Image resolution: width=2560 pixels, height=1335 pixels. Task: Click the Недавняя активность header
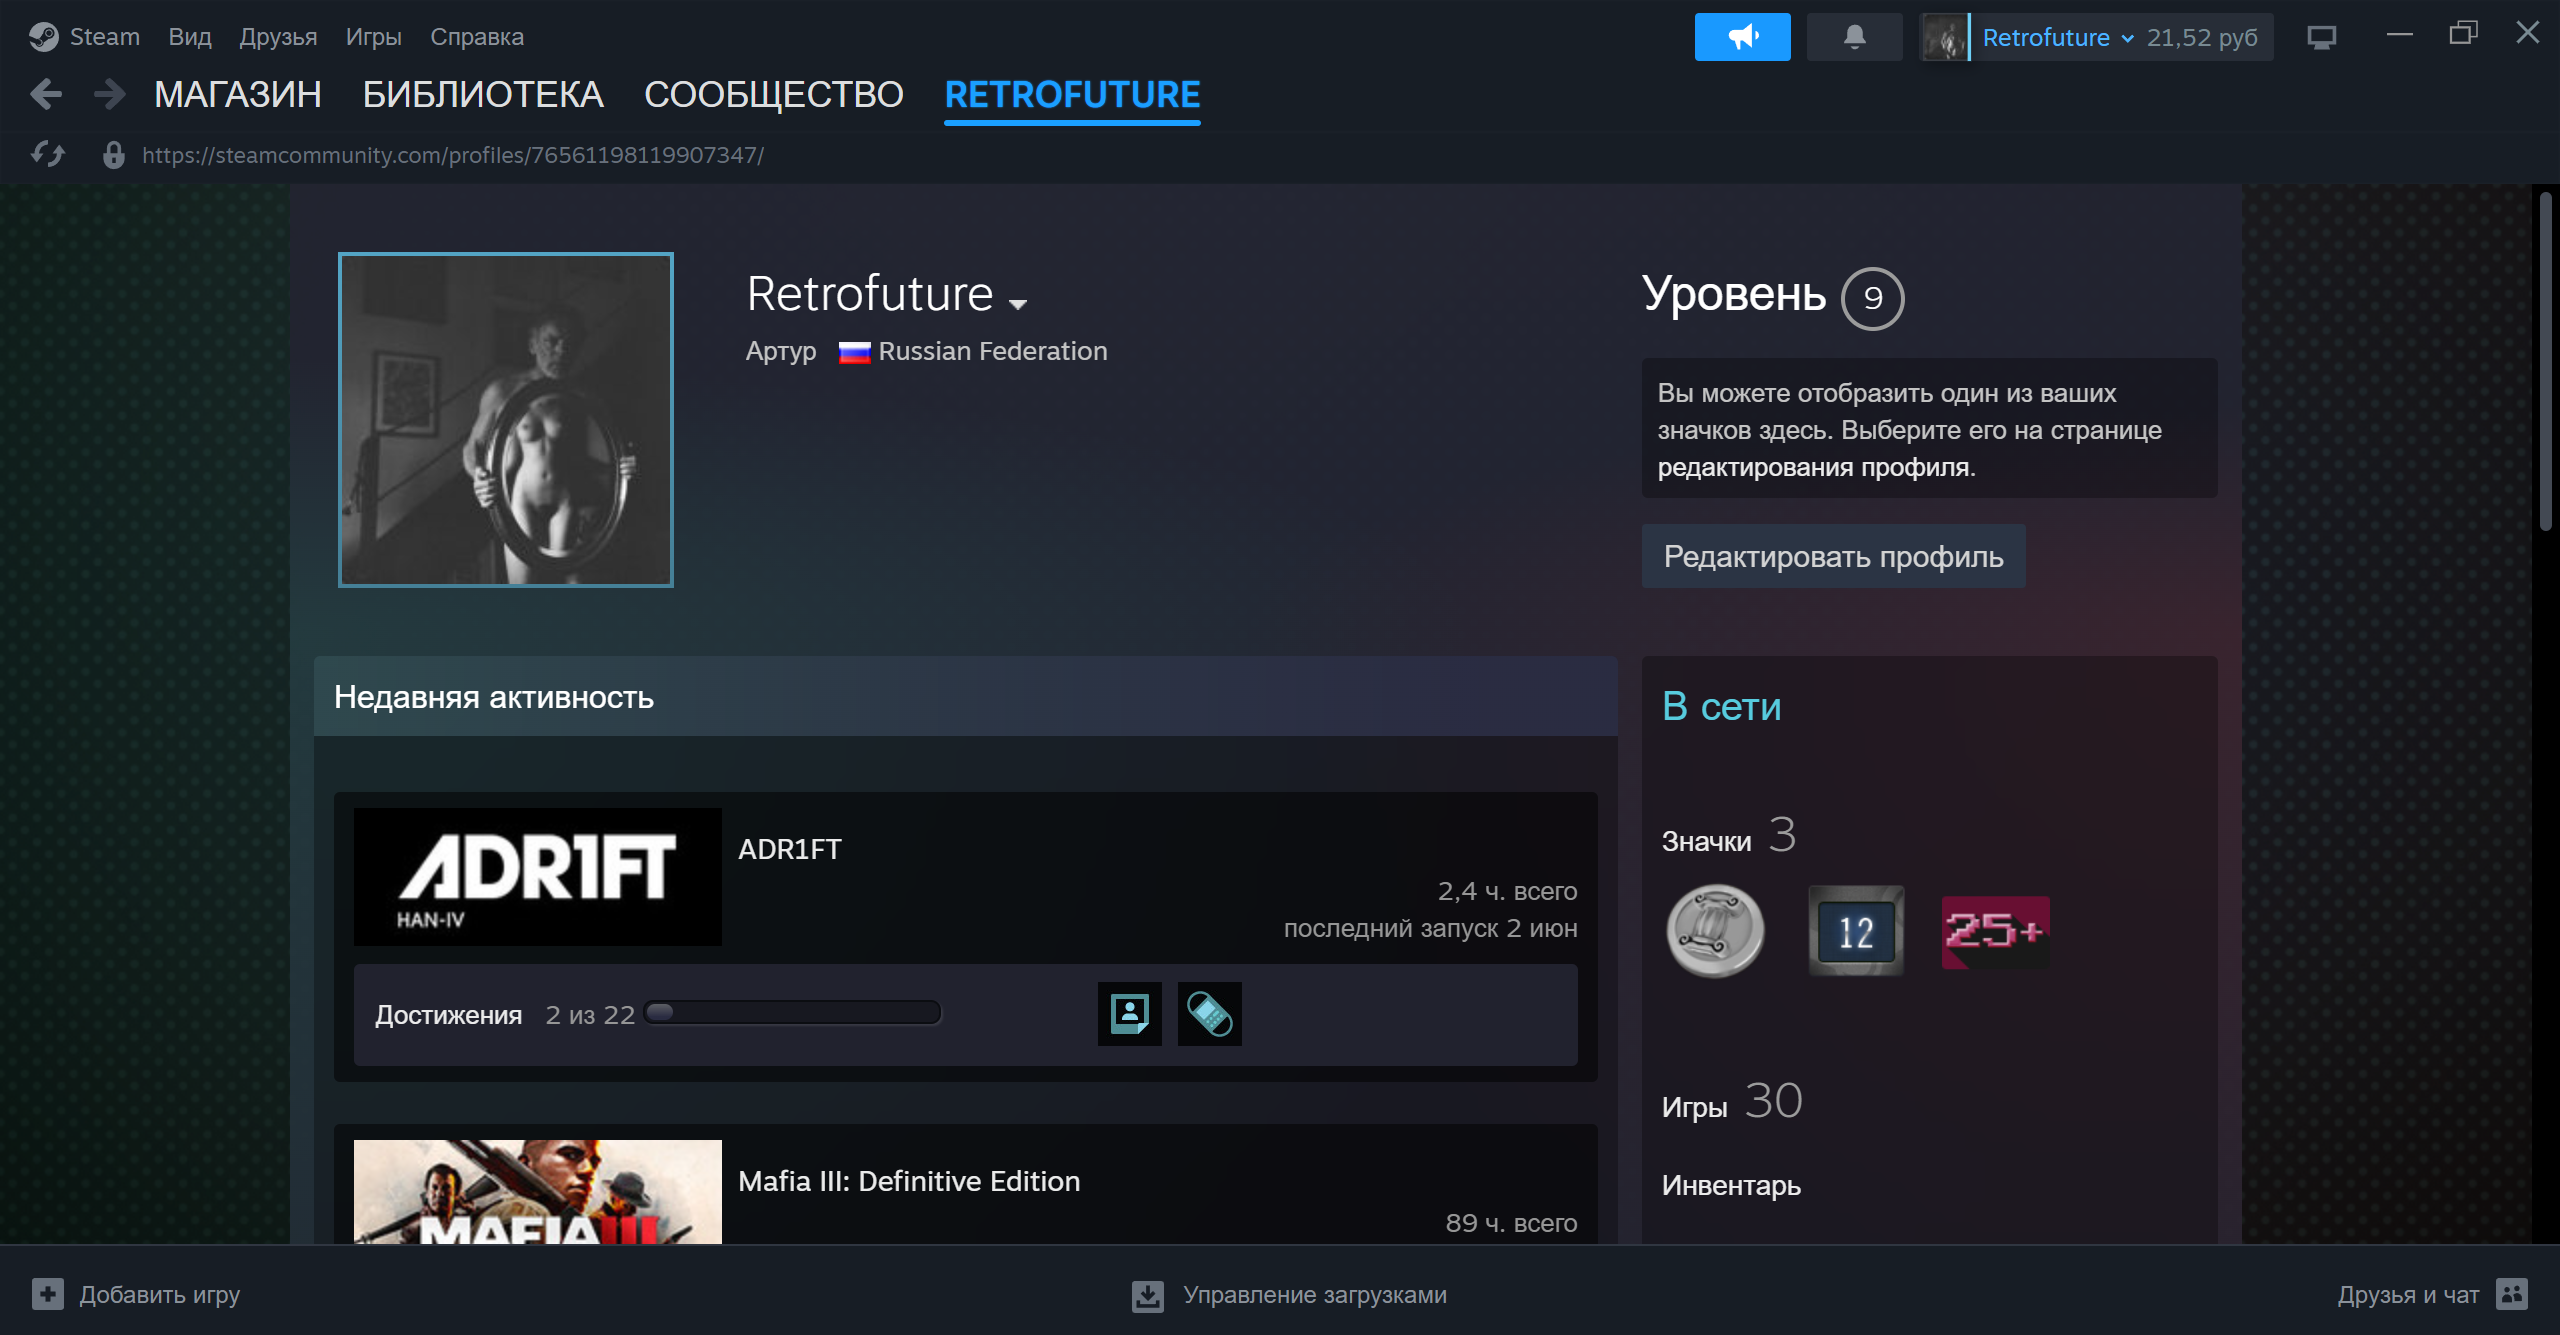pyautogui.click(x=966, y=697)
